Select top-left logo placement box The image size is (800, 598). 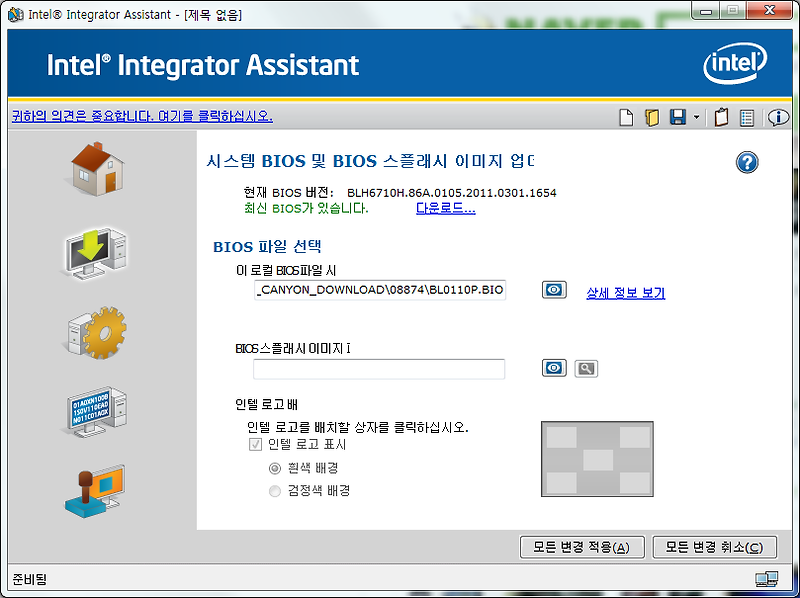pyautogui.click(x=561, y=437)
